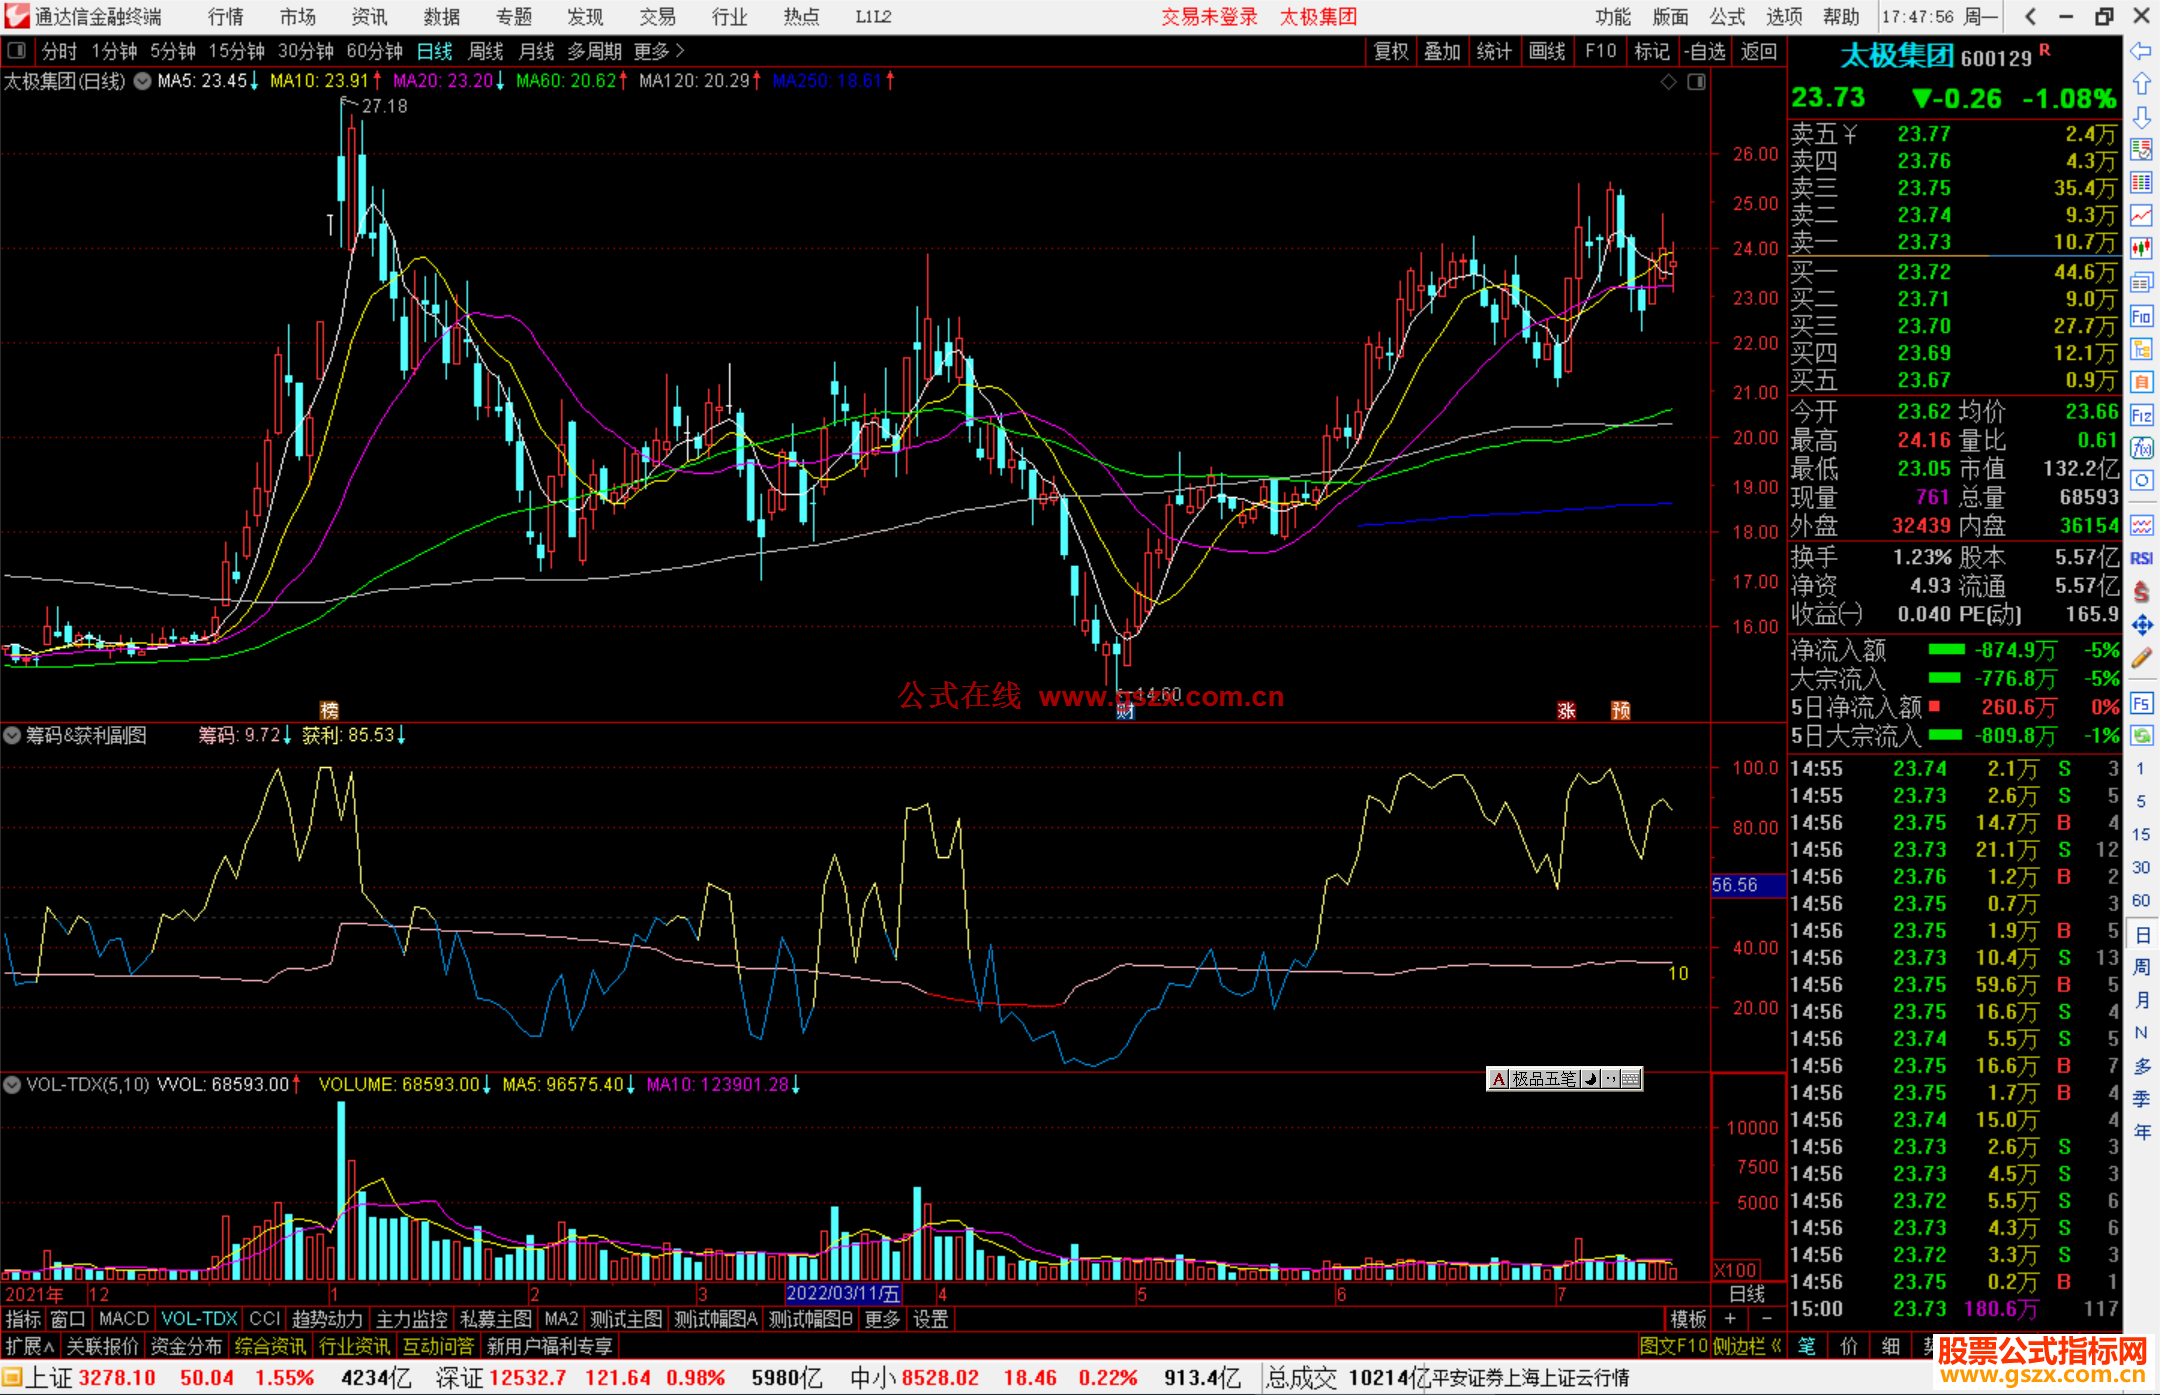Click the previous page arrow in title bar
This screenshot has width=2160, height=1395.
(x=2030, y=17)
